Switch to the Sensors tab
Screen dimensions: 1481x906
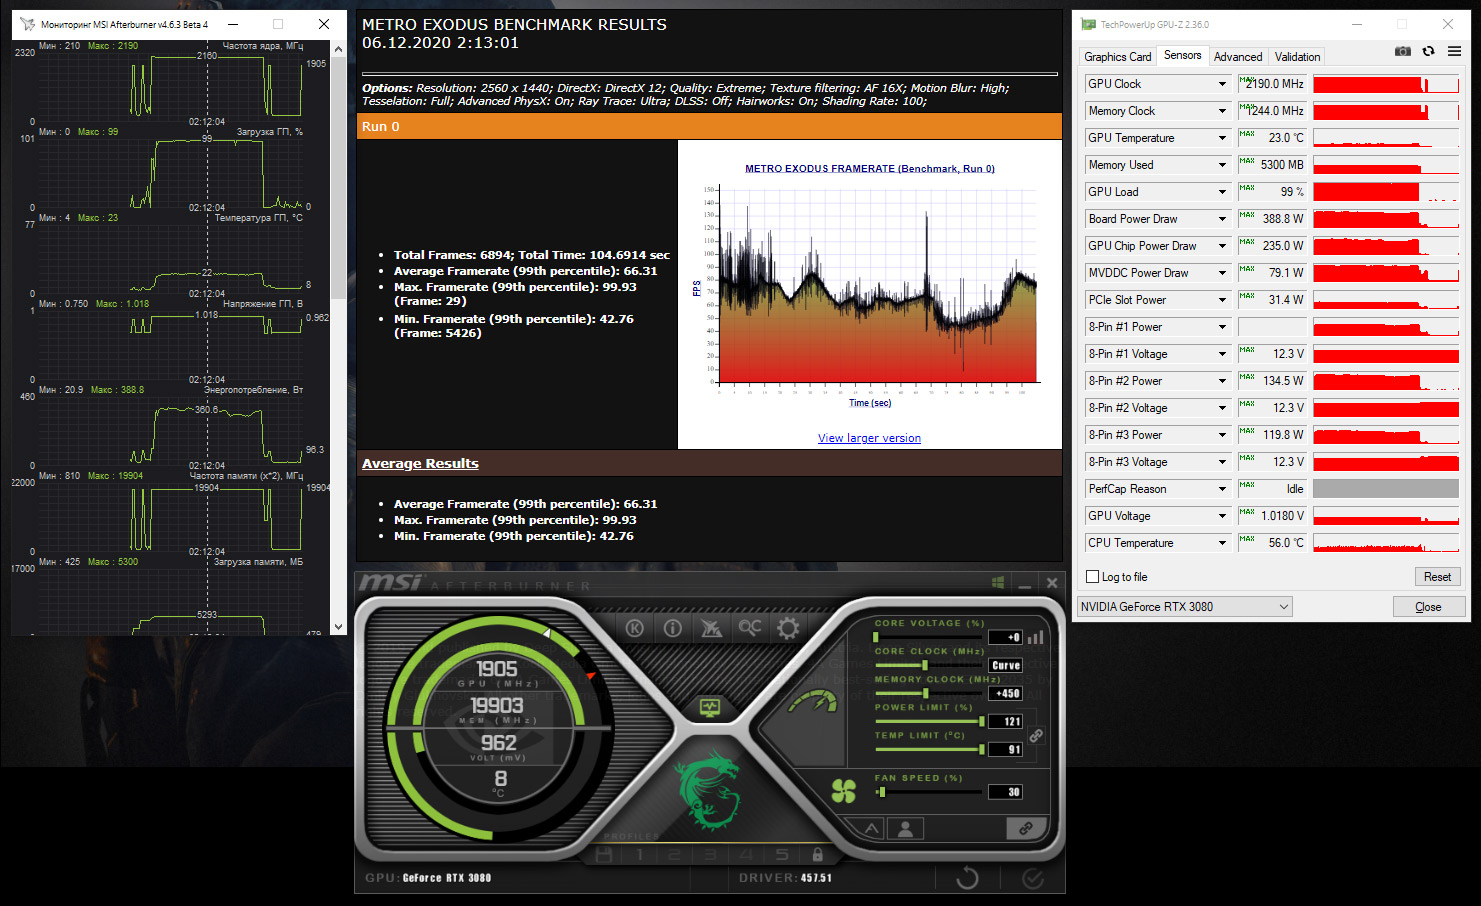(1183, 55)
